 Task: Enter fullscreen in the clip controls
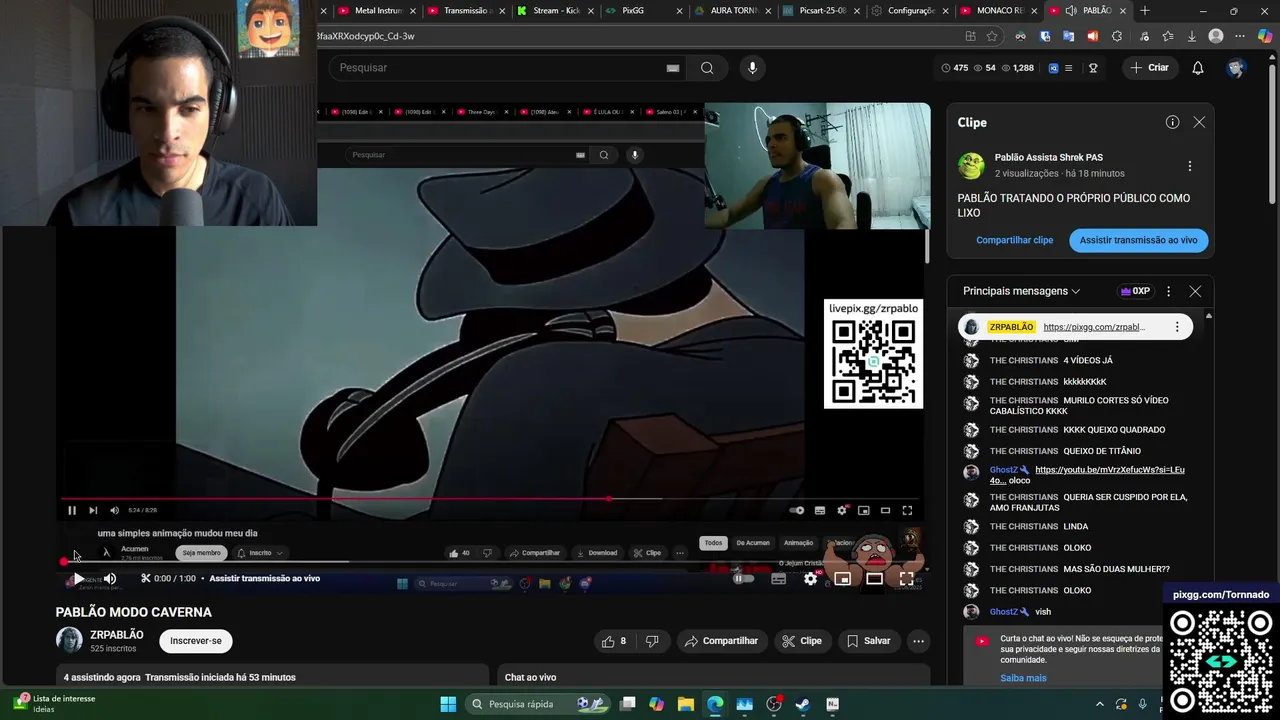coord(906,578)
